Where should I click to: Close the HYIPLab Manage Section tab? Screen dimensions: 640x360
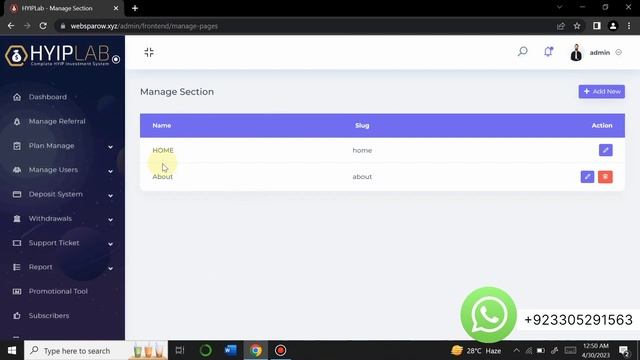click(116, 8)
